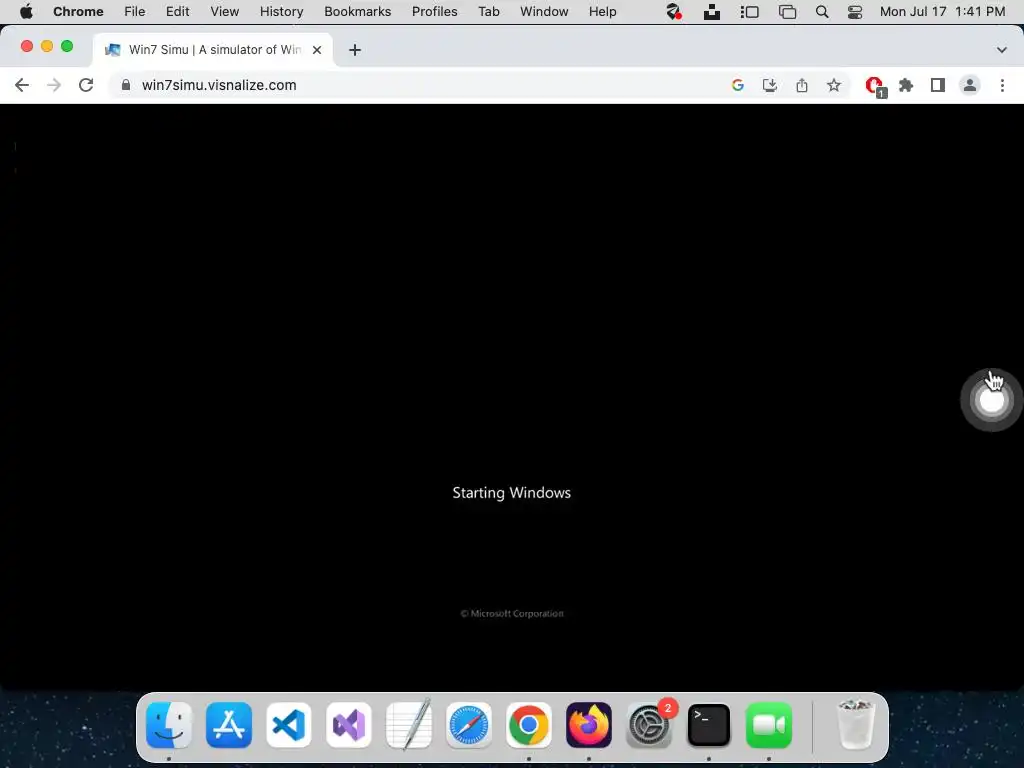Viewport: 1024px width, 768px height.
Task: Open the Extensions puzzle icon
Action: coord(906,85)
